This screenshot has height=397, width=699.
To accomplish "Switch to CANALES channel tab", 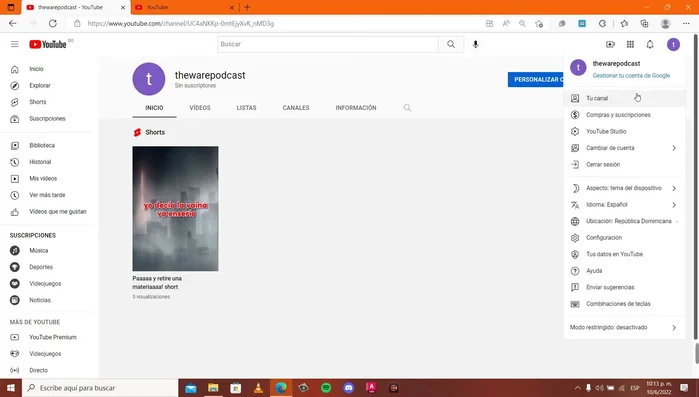I will click(296, 108).
